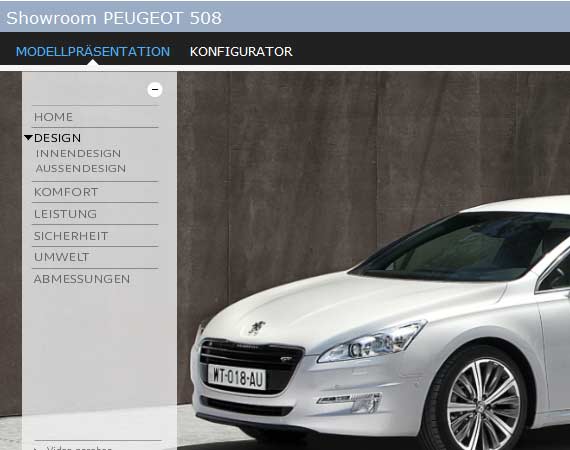This screenshot has height=450, width=570.
Task: Open ABMESSUNGEN section
Action: 82,279
